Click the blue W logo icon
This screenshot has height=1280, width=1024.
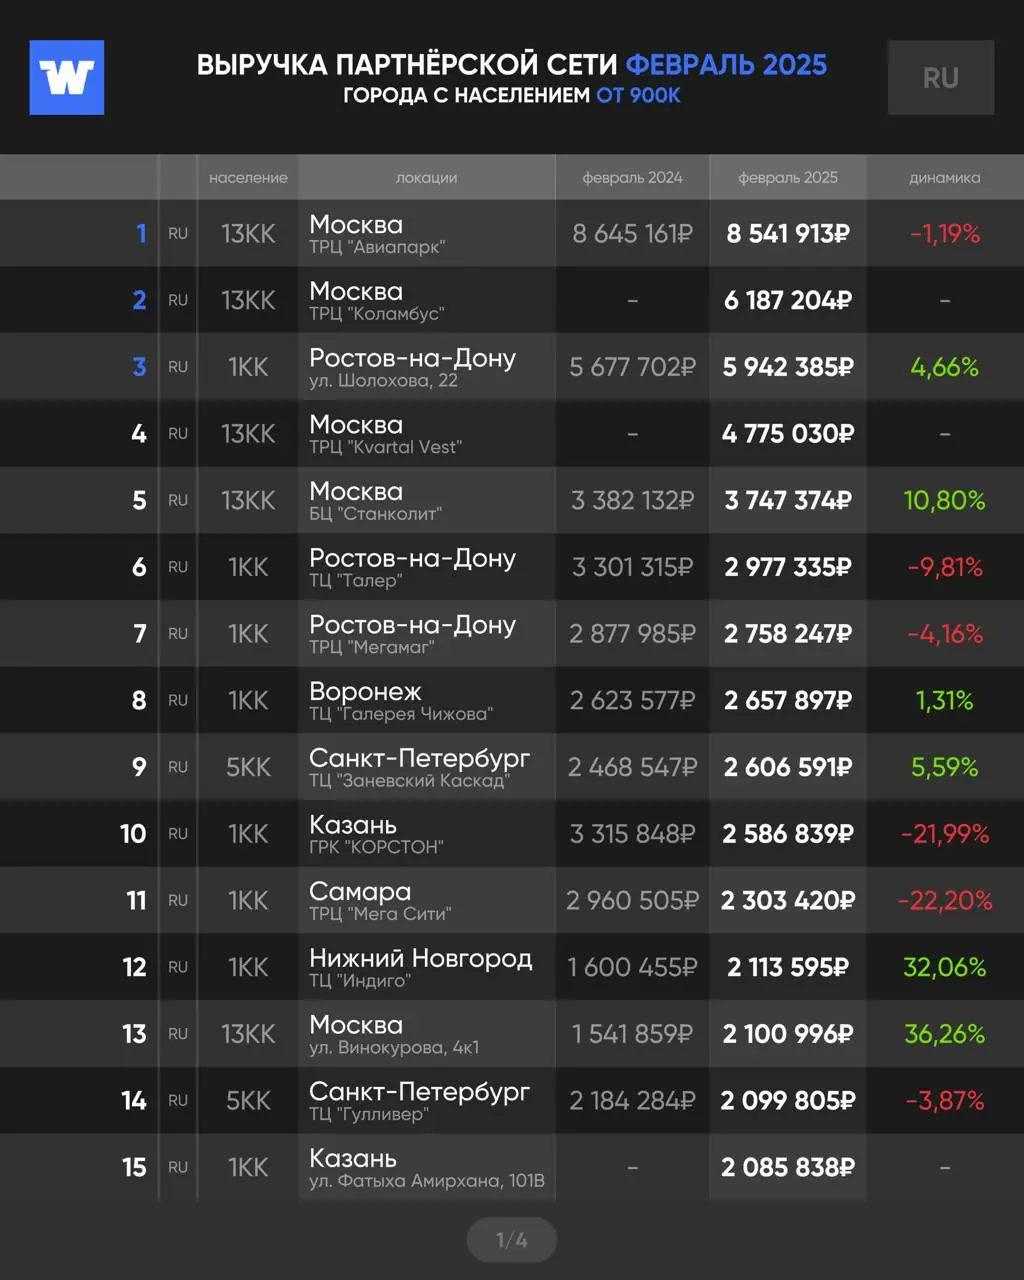pos(67,77)
